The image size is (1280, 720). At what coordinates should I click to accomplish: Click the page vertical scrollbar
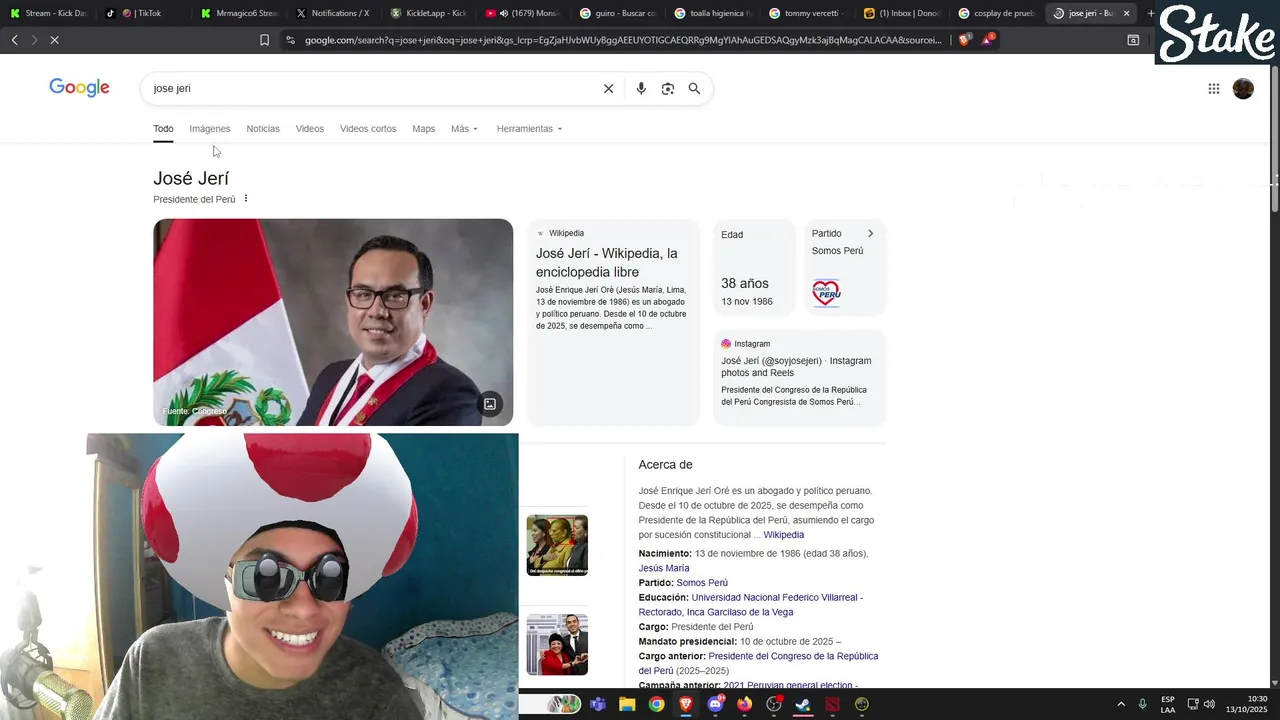click(1274, 140)
